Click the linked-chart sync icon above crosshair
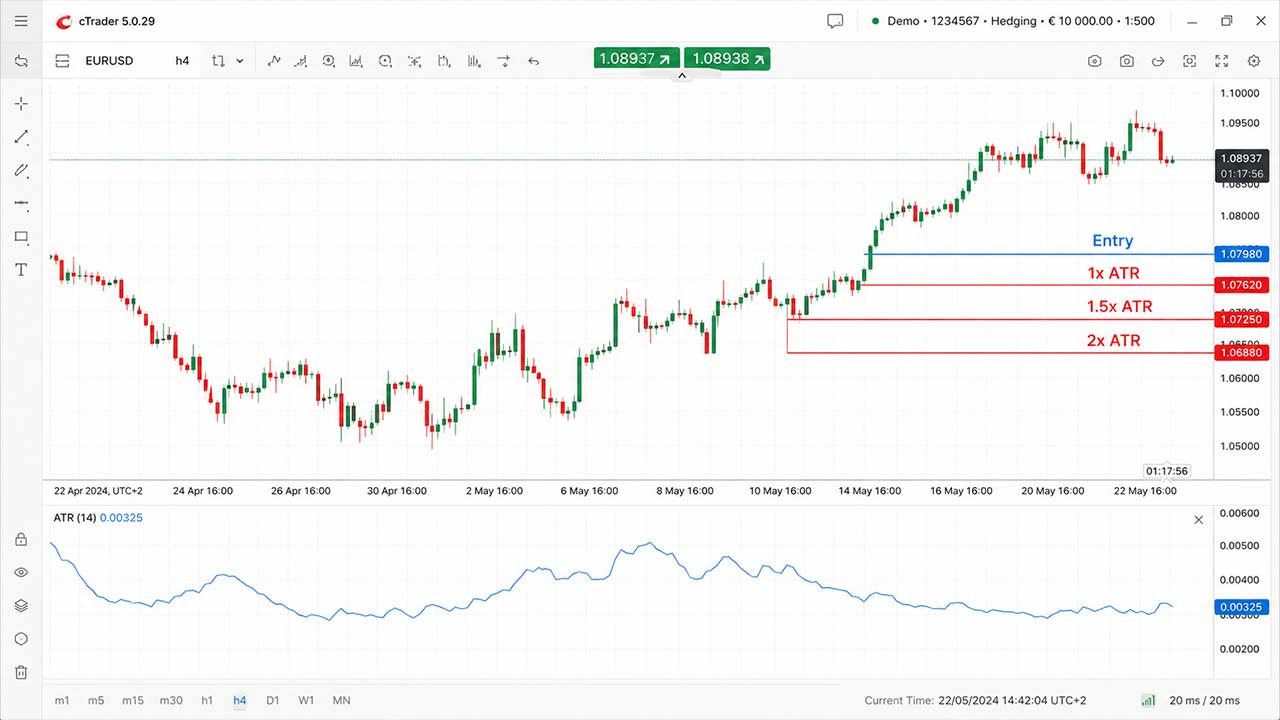The image size is (1280, 720). click(21, 61)
